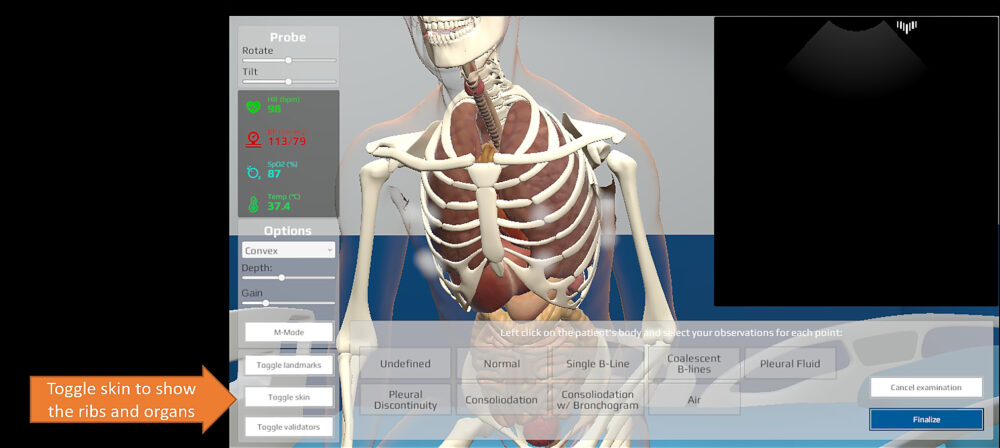Screen dimensions: 1000x448
Task: Open the Convex probe type dropdown
Action: (289, 250)
